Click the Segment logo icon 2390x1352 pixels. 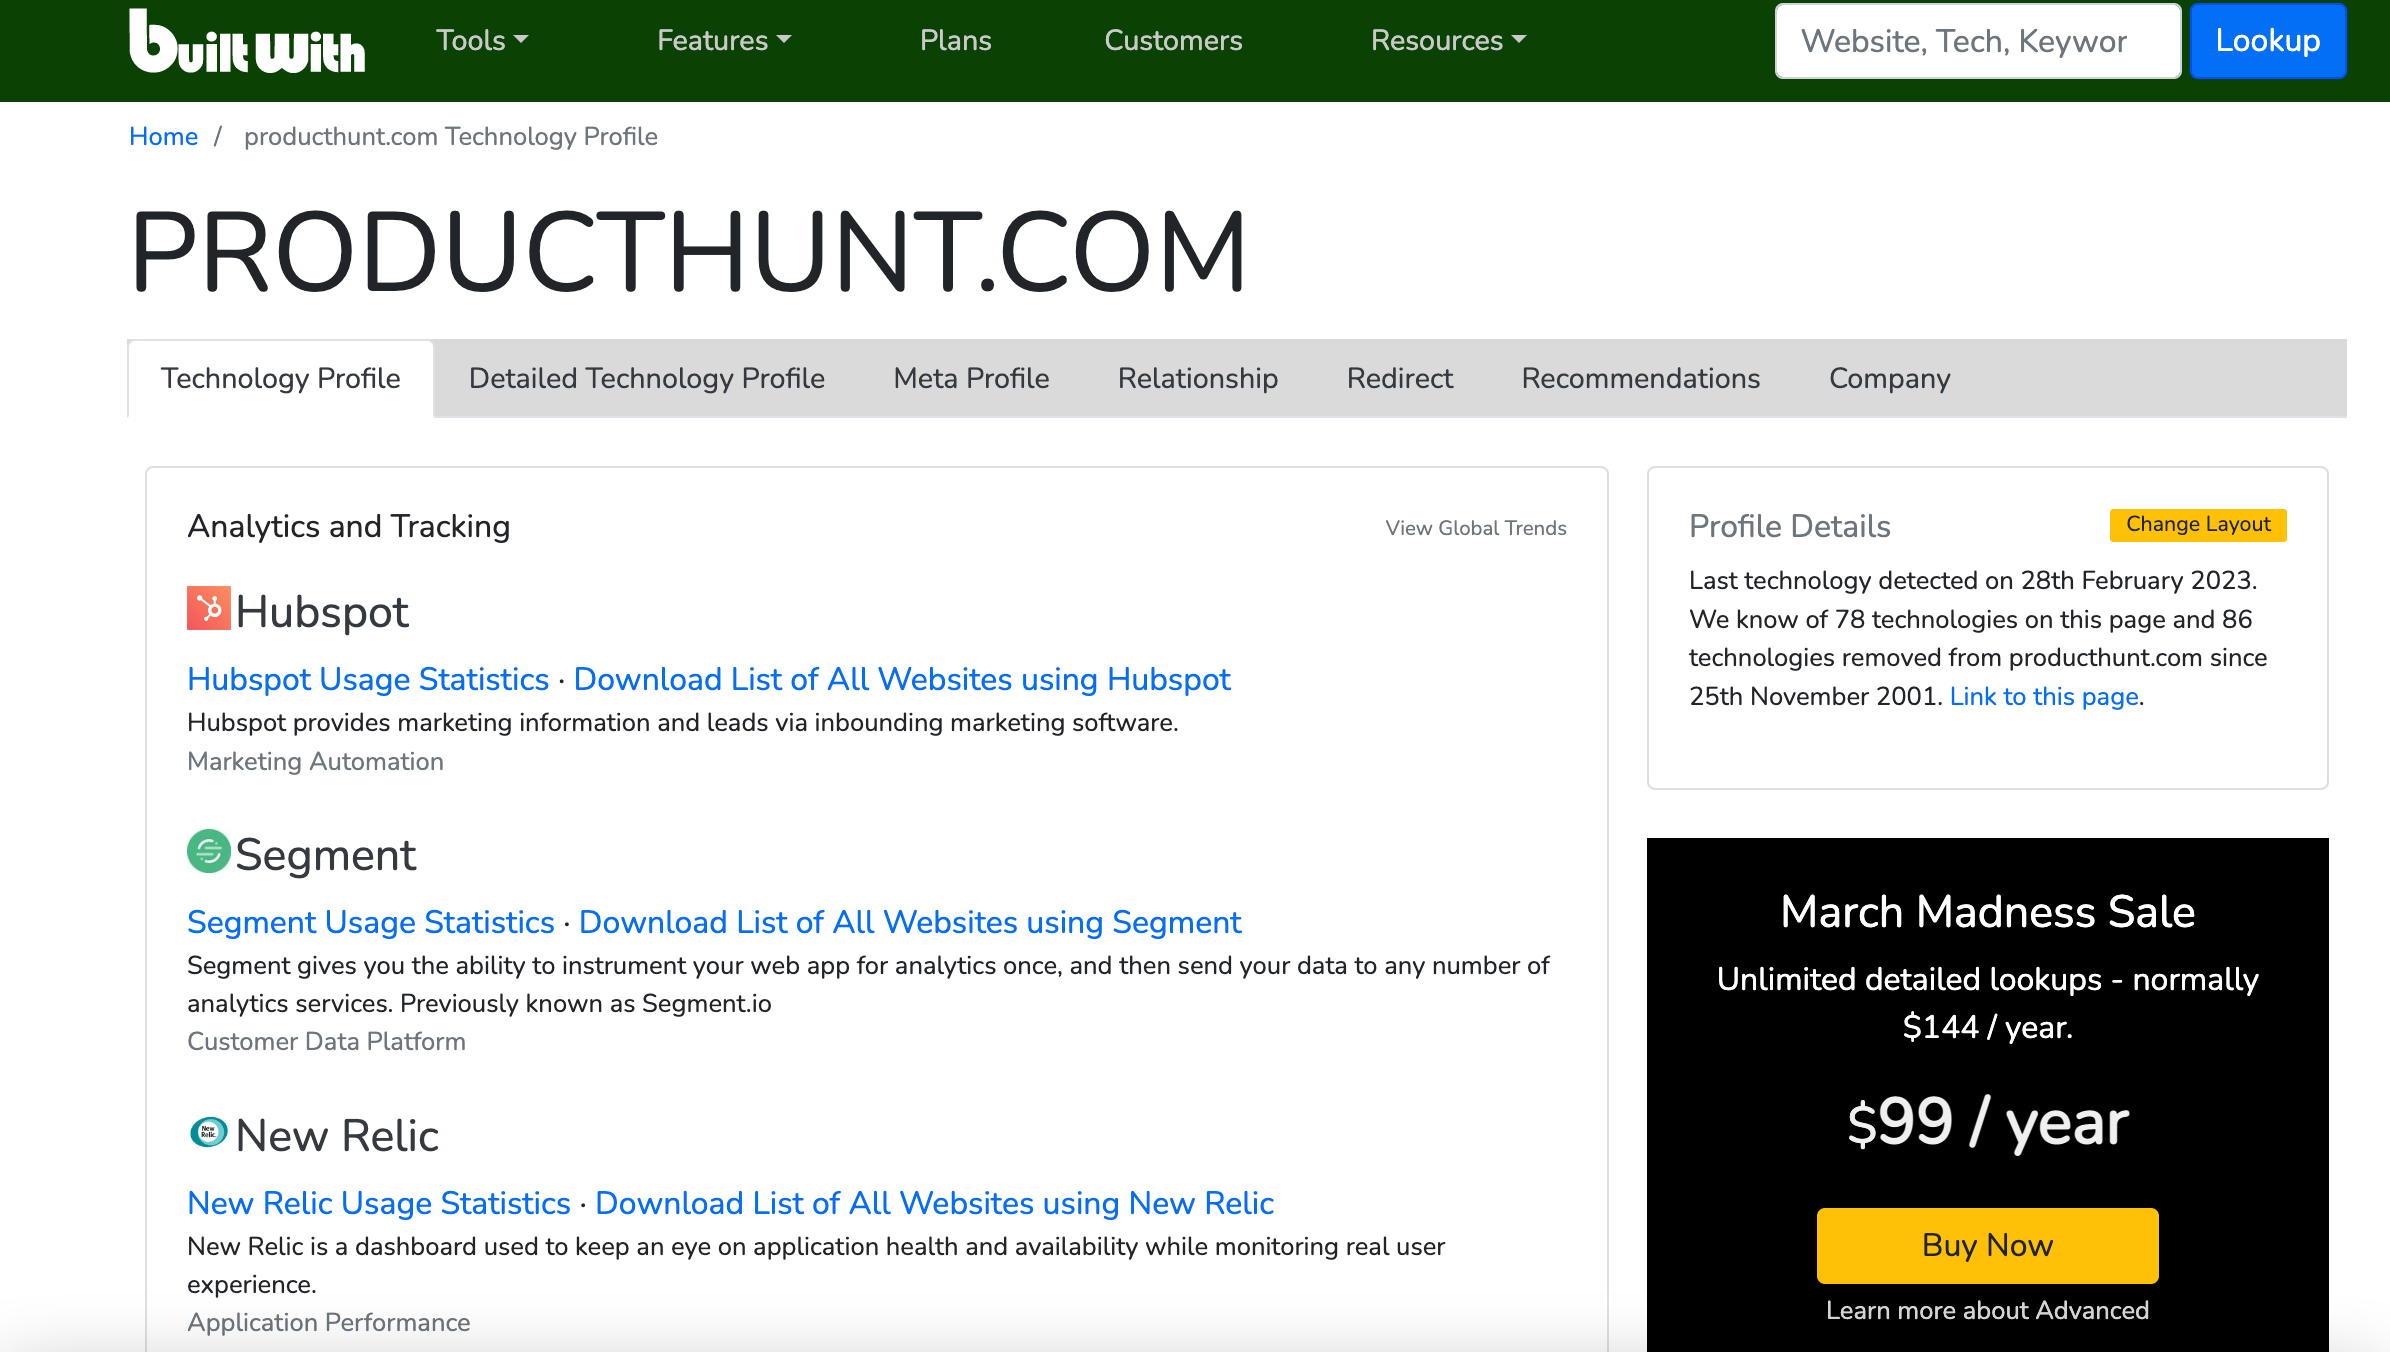(208, 852)
